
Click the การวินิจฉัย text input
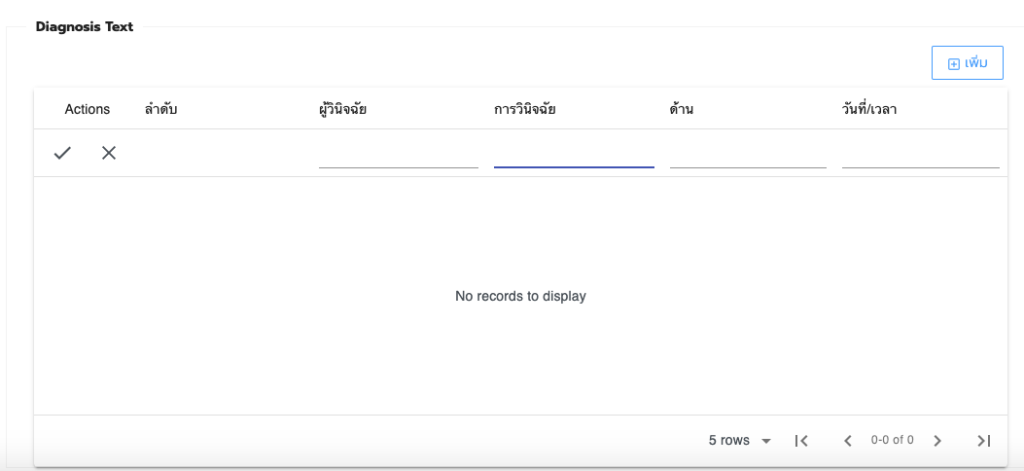574,154
